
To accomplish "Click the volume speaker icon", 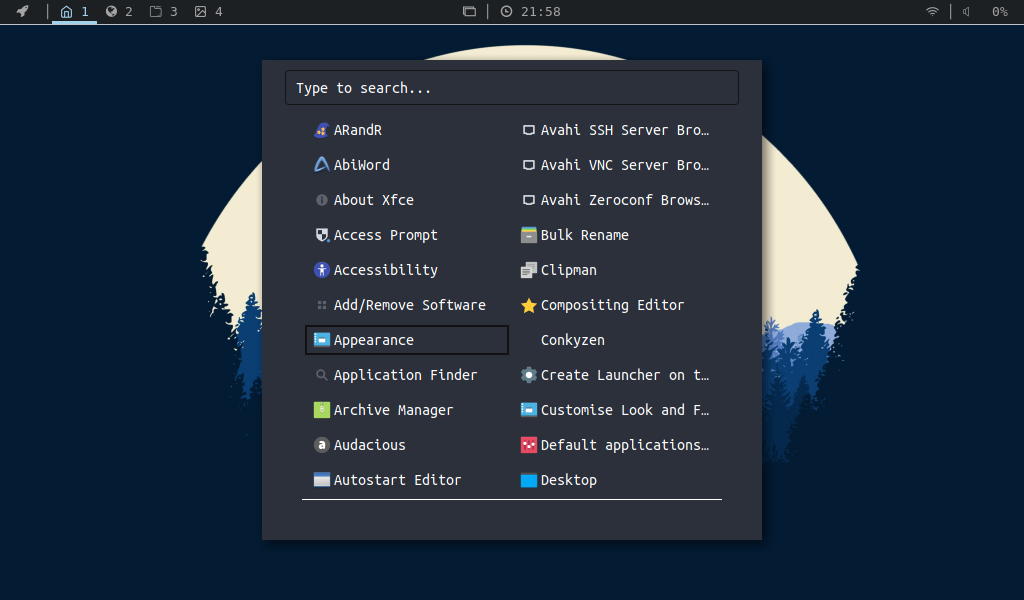I will click(x=967, y=11).
